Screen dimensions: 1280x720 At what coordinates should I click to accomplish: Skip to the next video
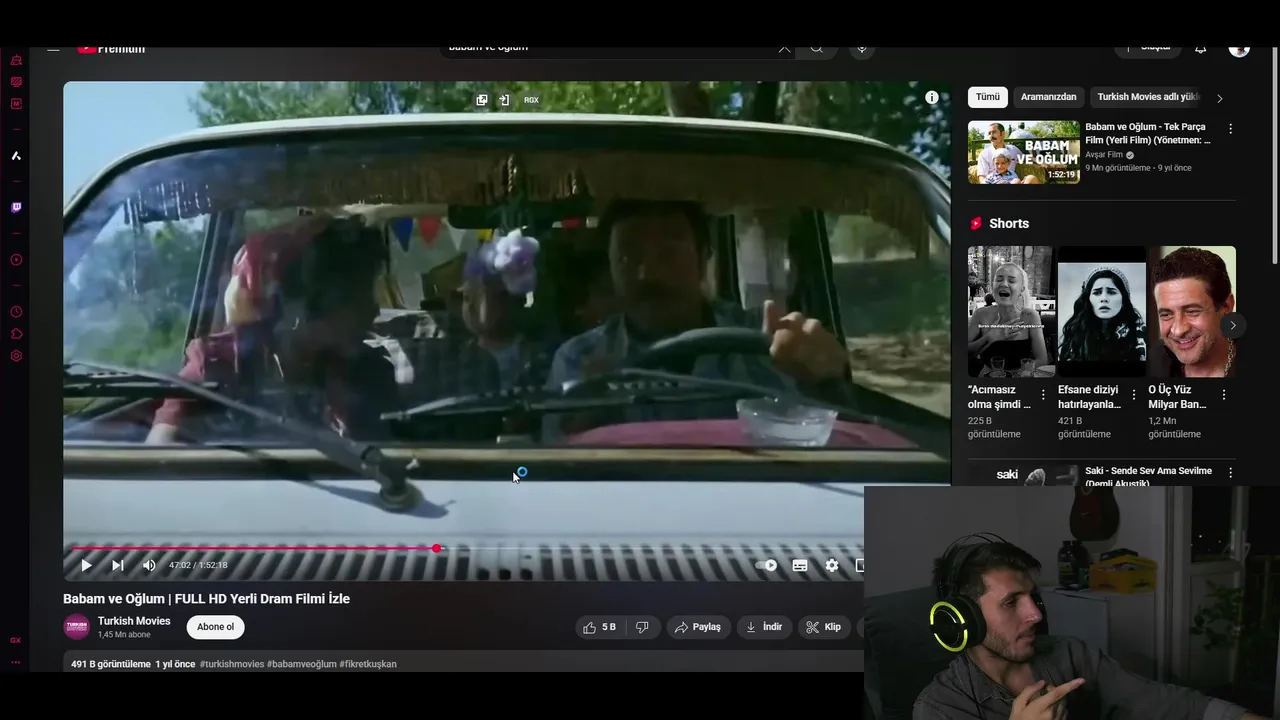click(x=118, y=565)
